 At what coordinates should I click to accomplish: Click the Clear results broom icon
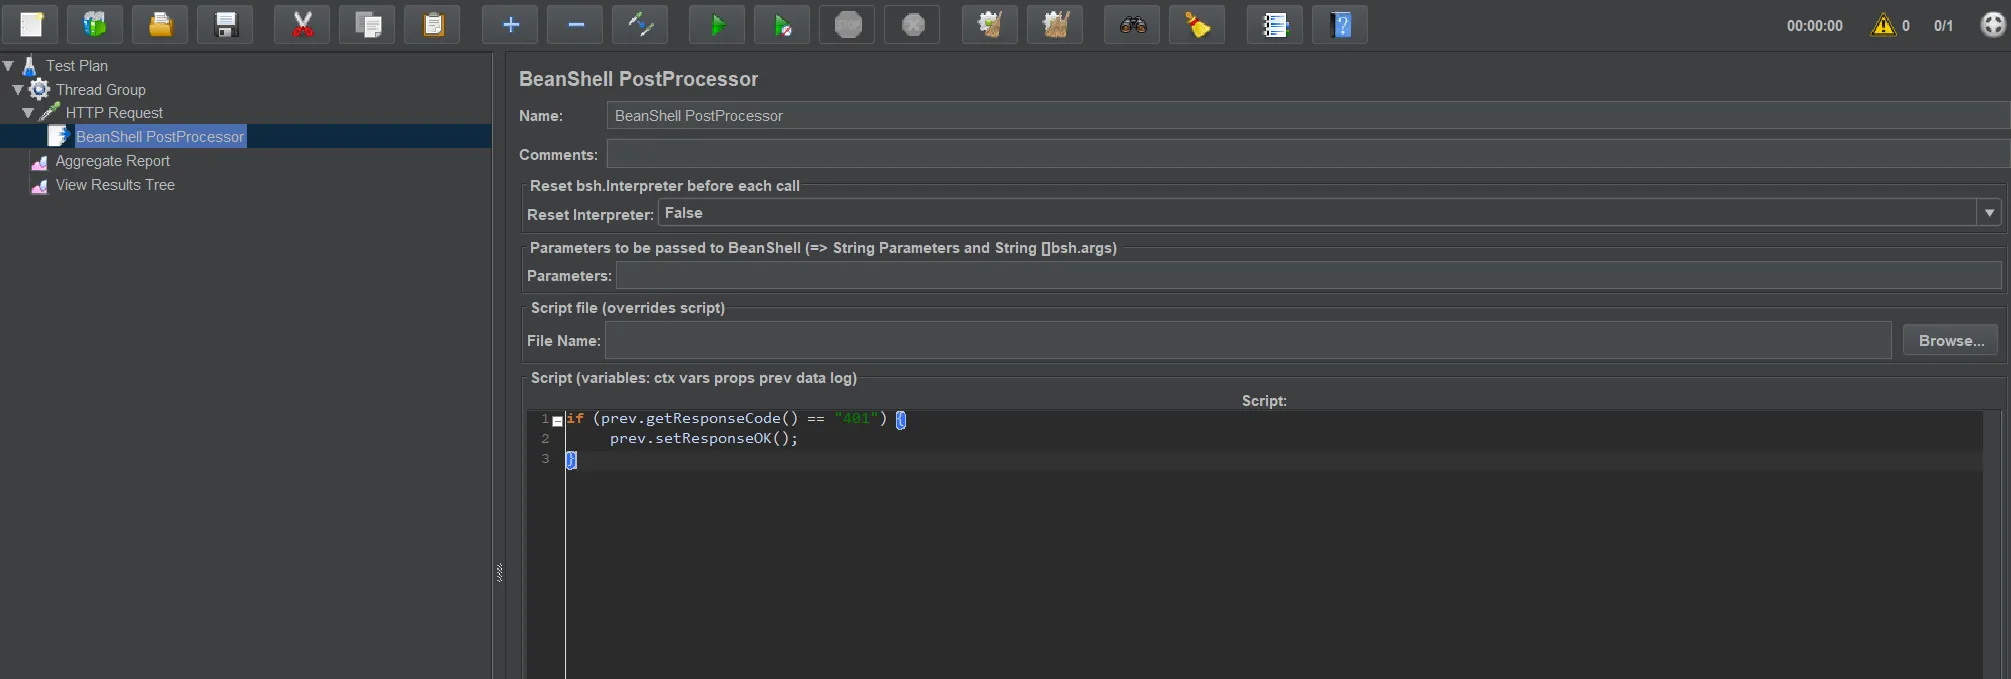(x=990, y=25)
